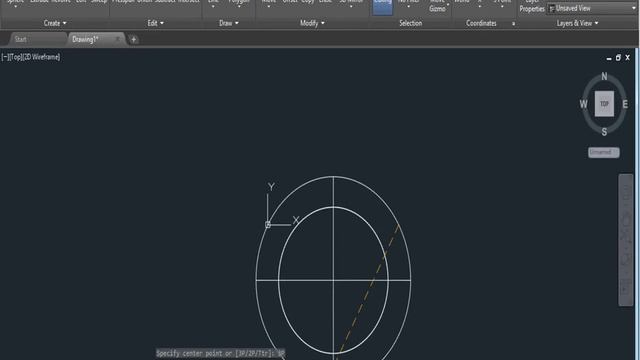Open Layer Properties
Viewport: 640px width, 360px height.
pyautogui.click(x=532, y=6)
